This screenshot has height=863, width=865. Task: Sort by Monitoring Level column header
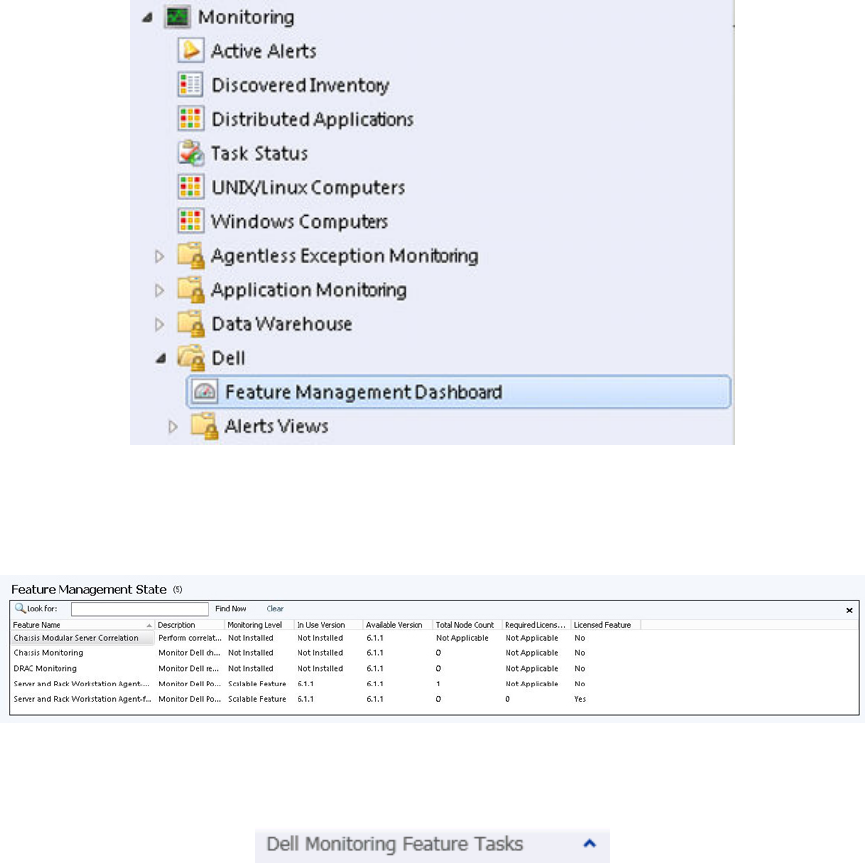click(259, 625)
